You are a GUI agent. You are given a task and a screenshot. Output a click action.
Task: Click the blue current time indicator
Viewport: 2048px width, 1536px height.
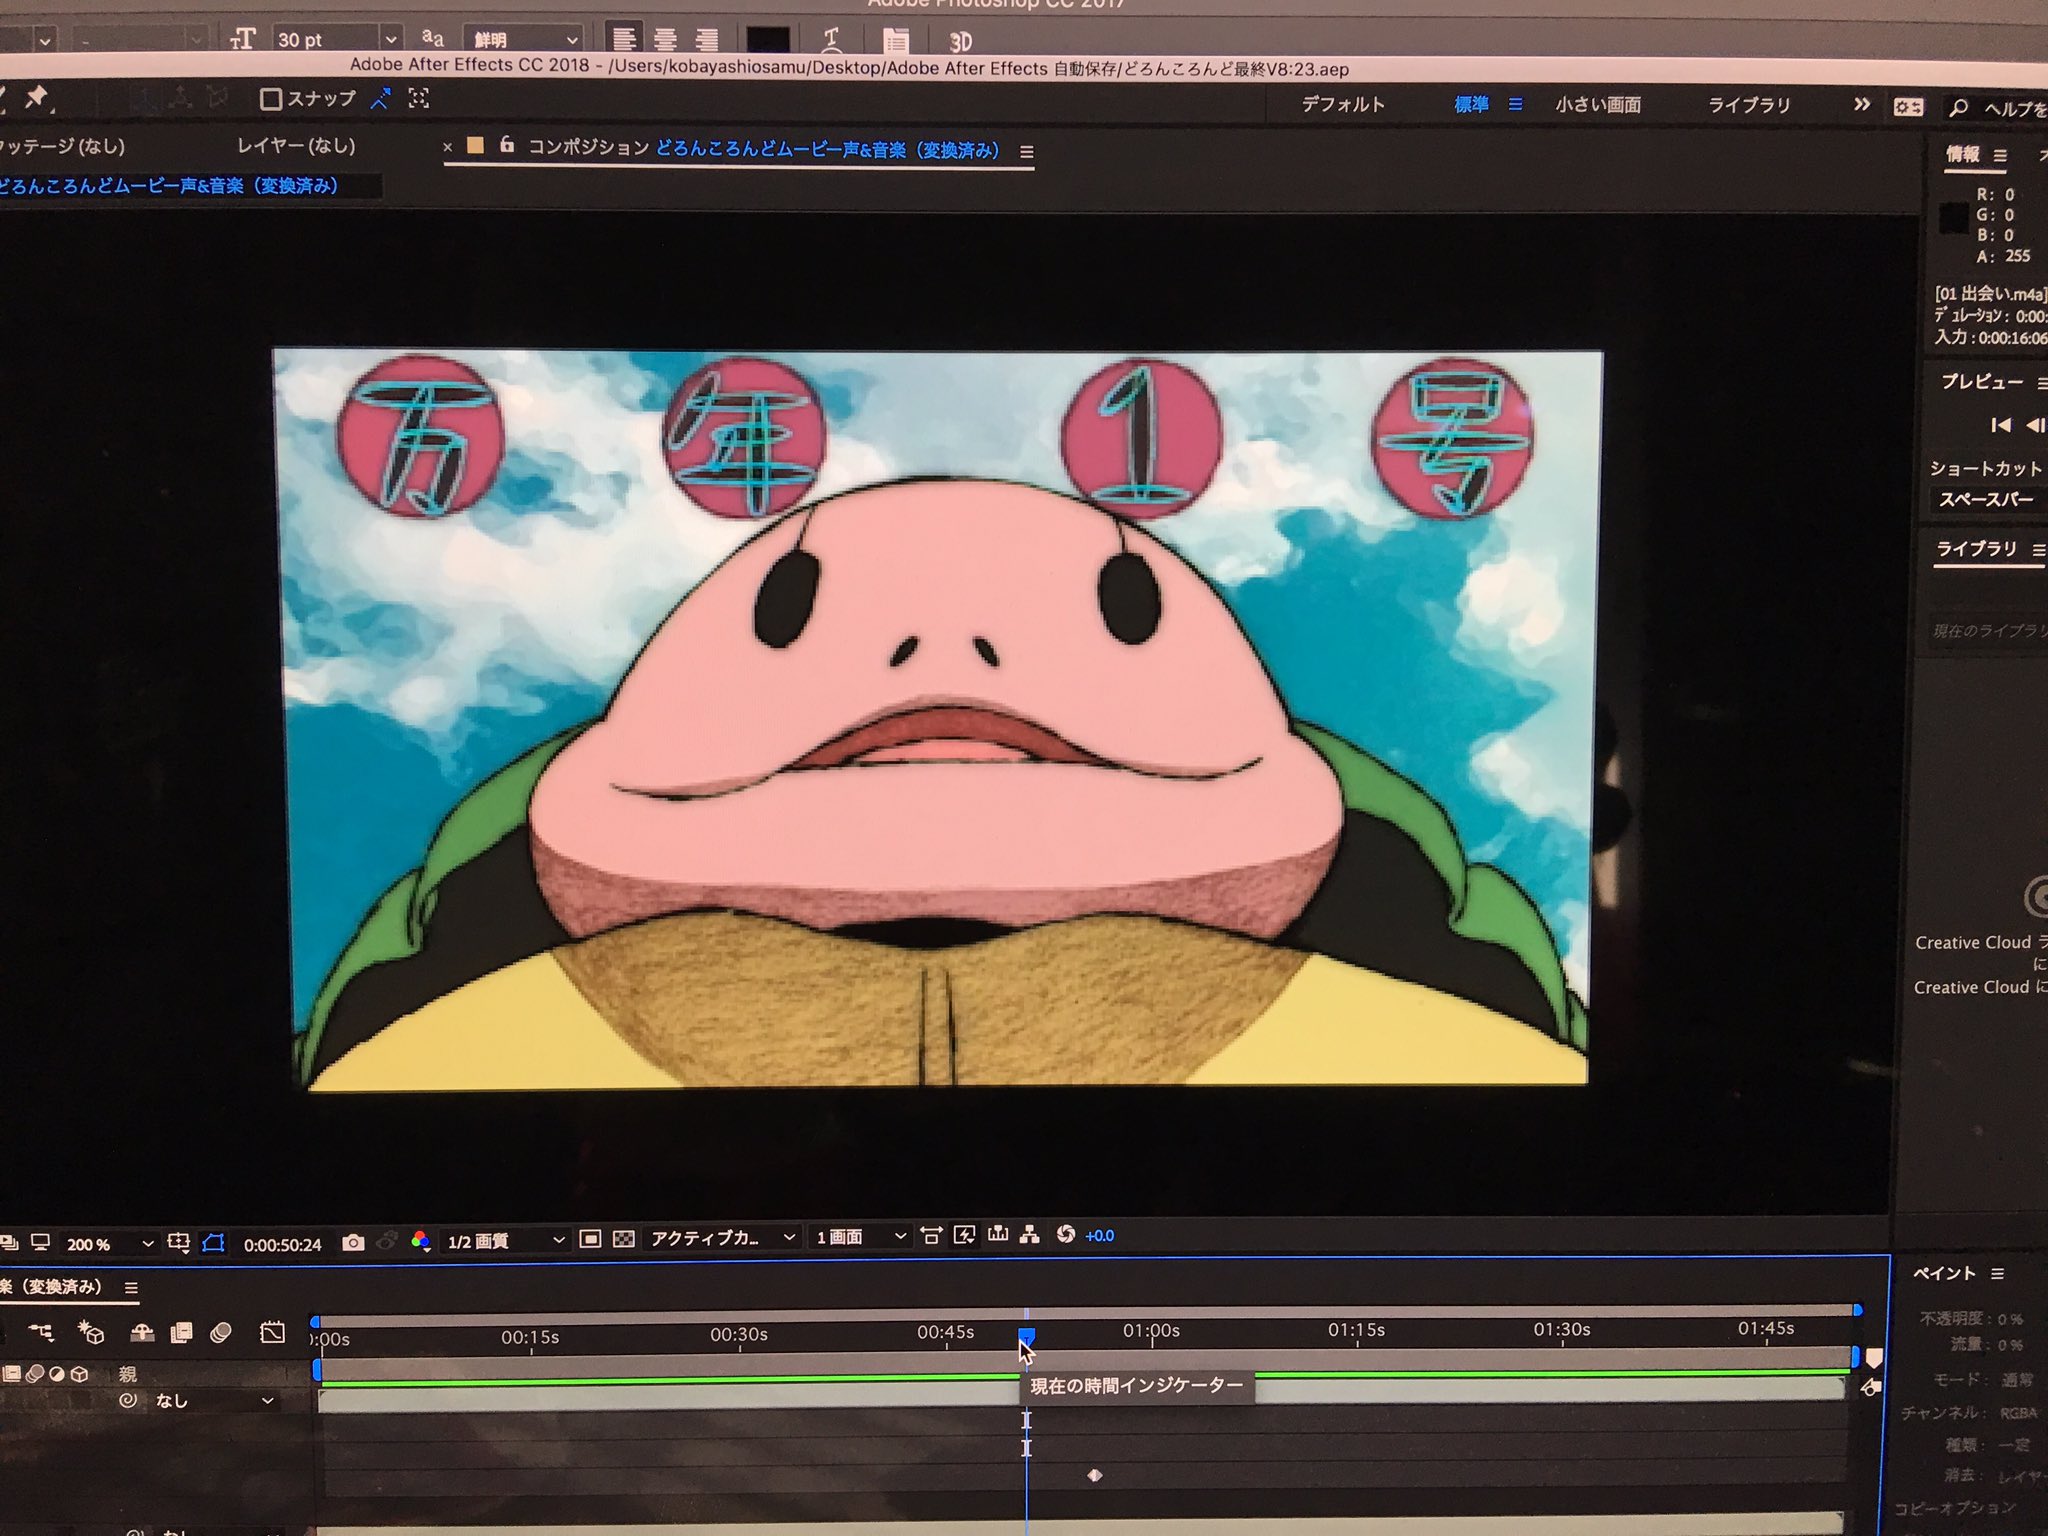click(1026, 1335)
